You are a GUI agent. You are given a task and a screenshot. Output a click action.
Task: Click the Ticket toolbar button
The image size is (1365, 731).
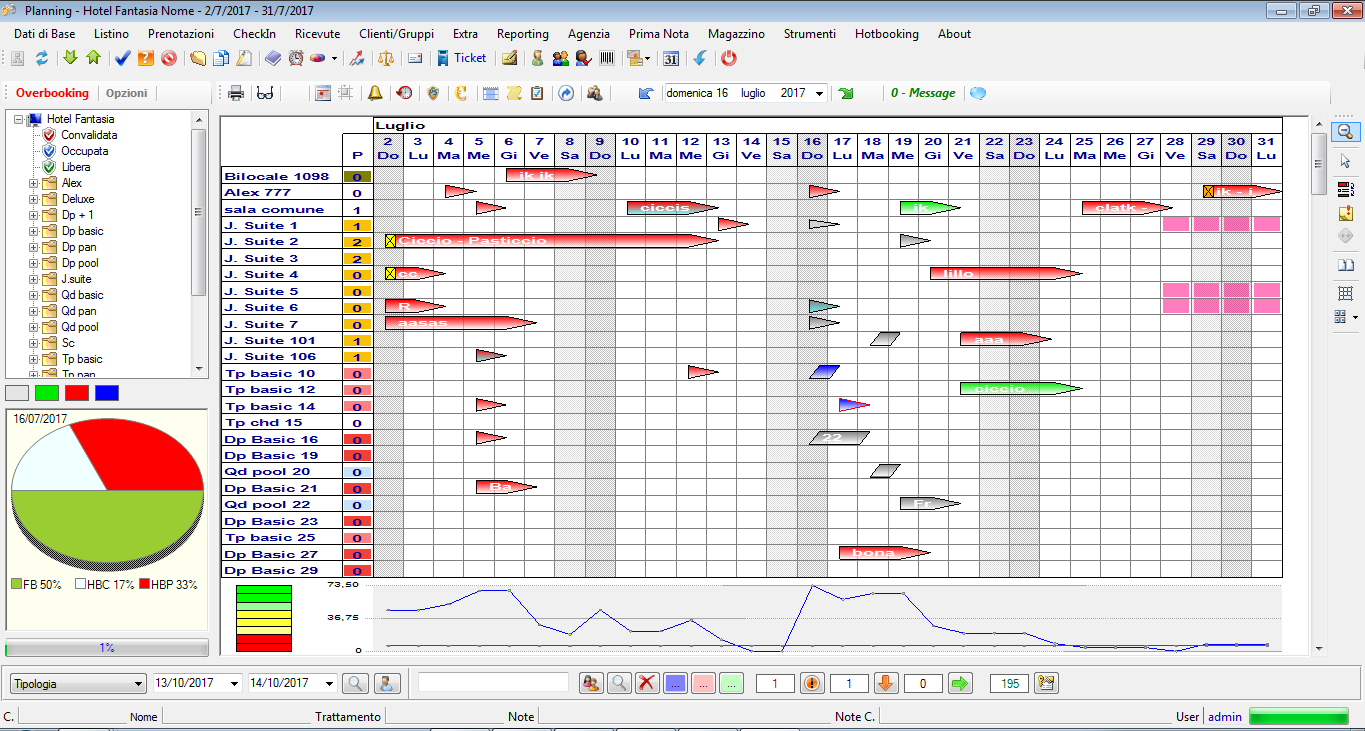(x=462, y=58)
